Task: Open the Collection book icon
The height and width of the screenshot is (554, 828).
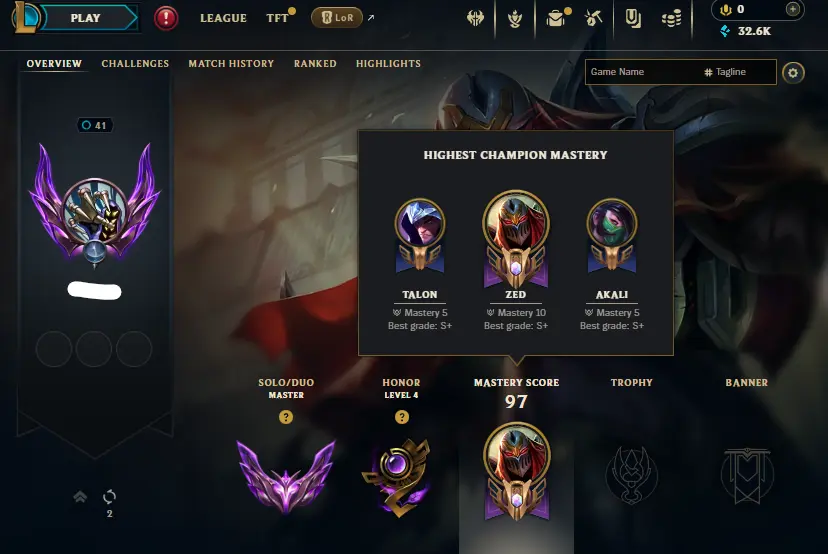Action: point(633,18)
